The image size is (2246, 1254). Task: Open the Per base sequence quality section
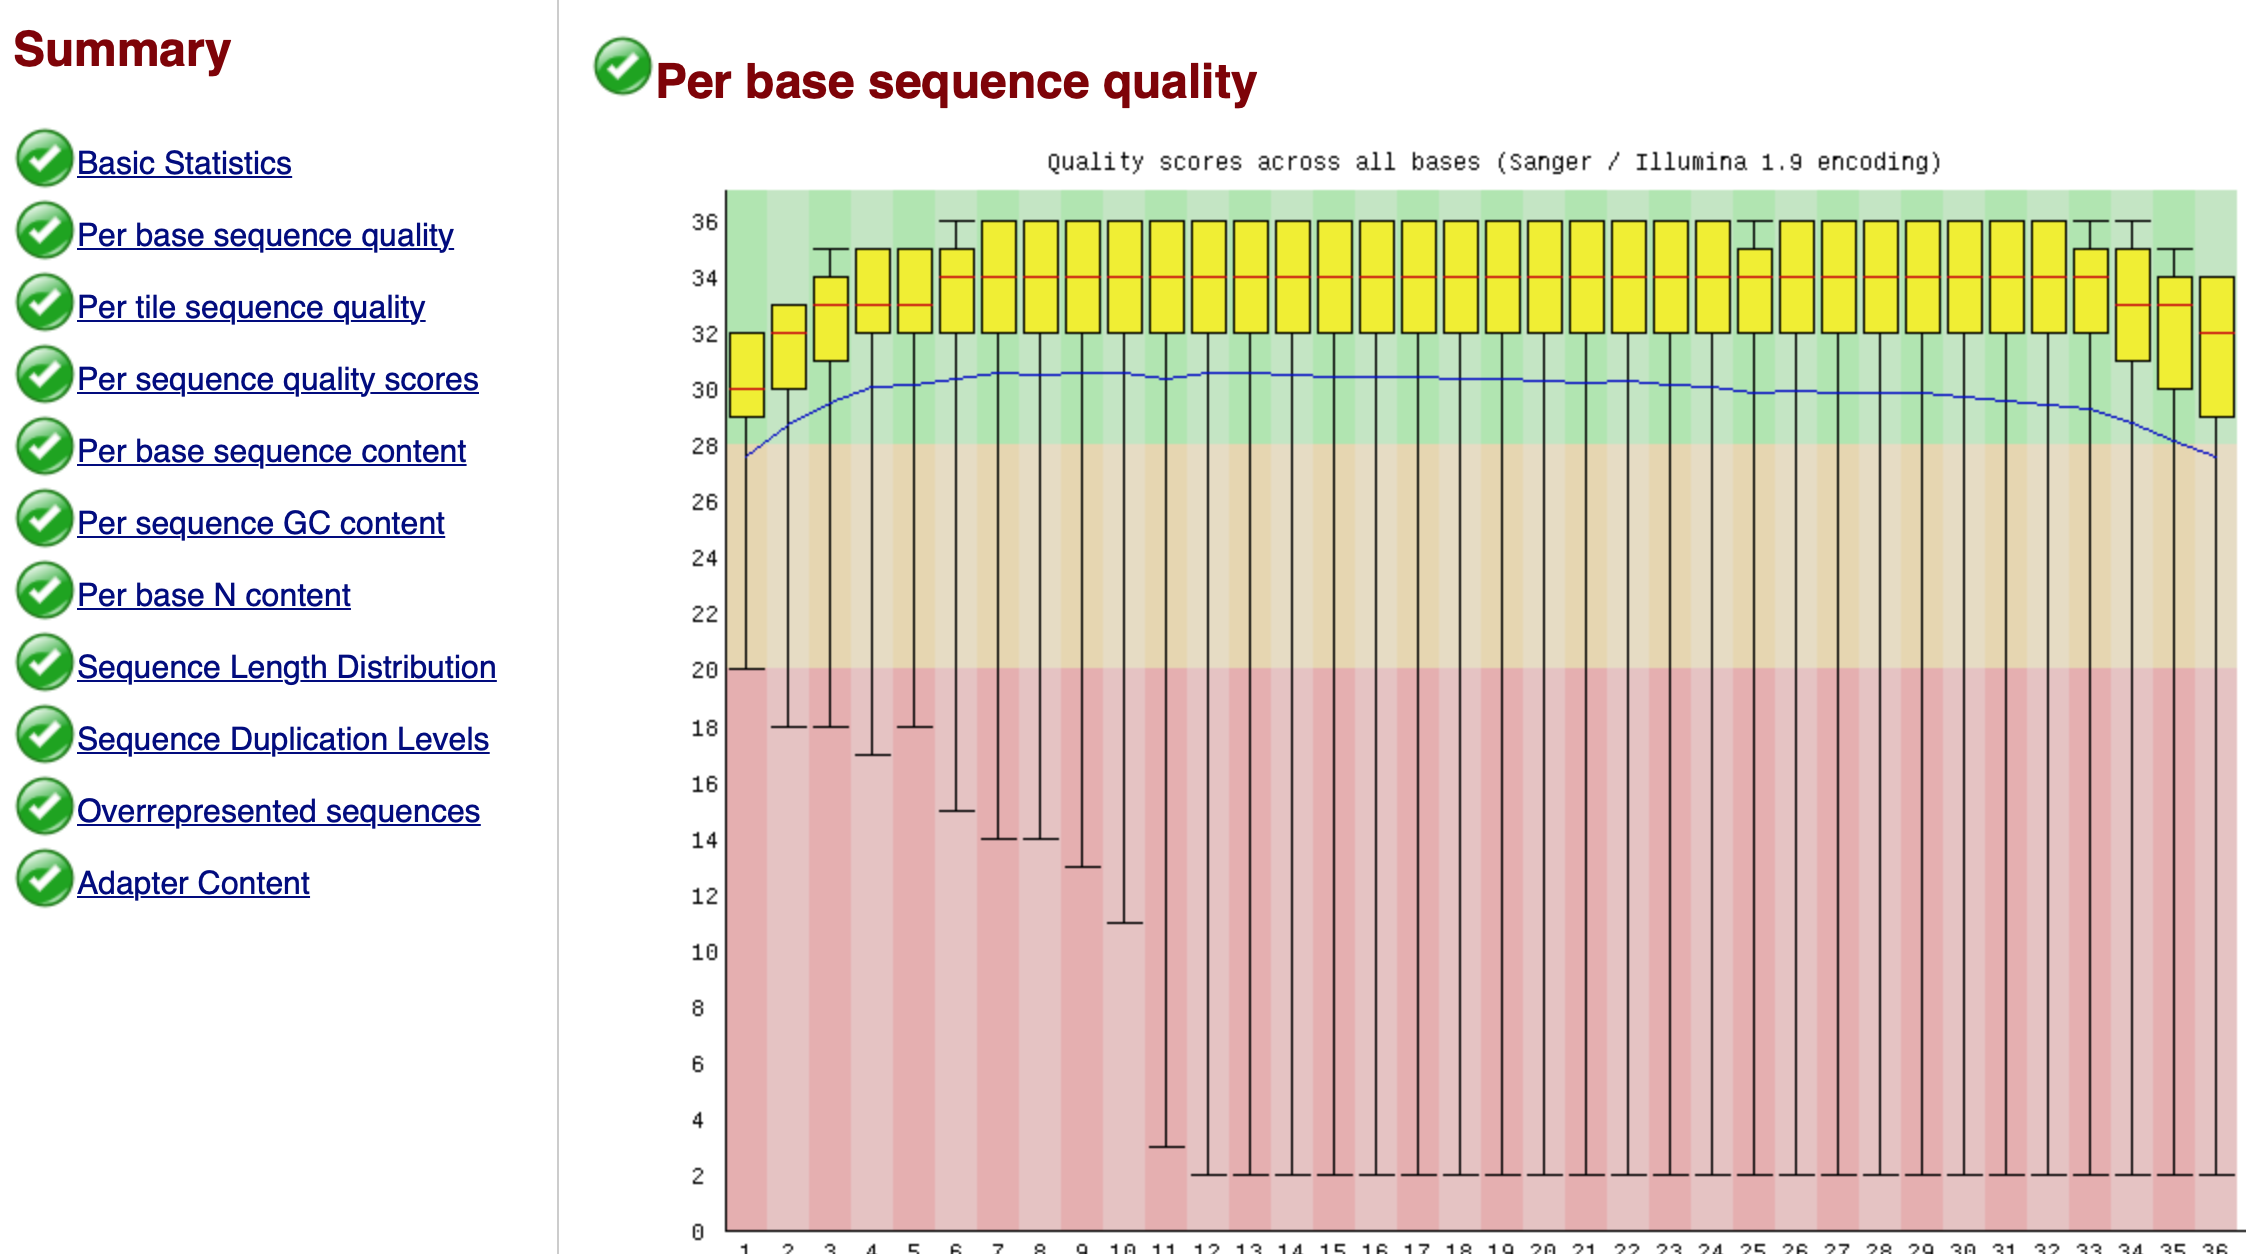pyautogui.click(x=265, y=234)
